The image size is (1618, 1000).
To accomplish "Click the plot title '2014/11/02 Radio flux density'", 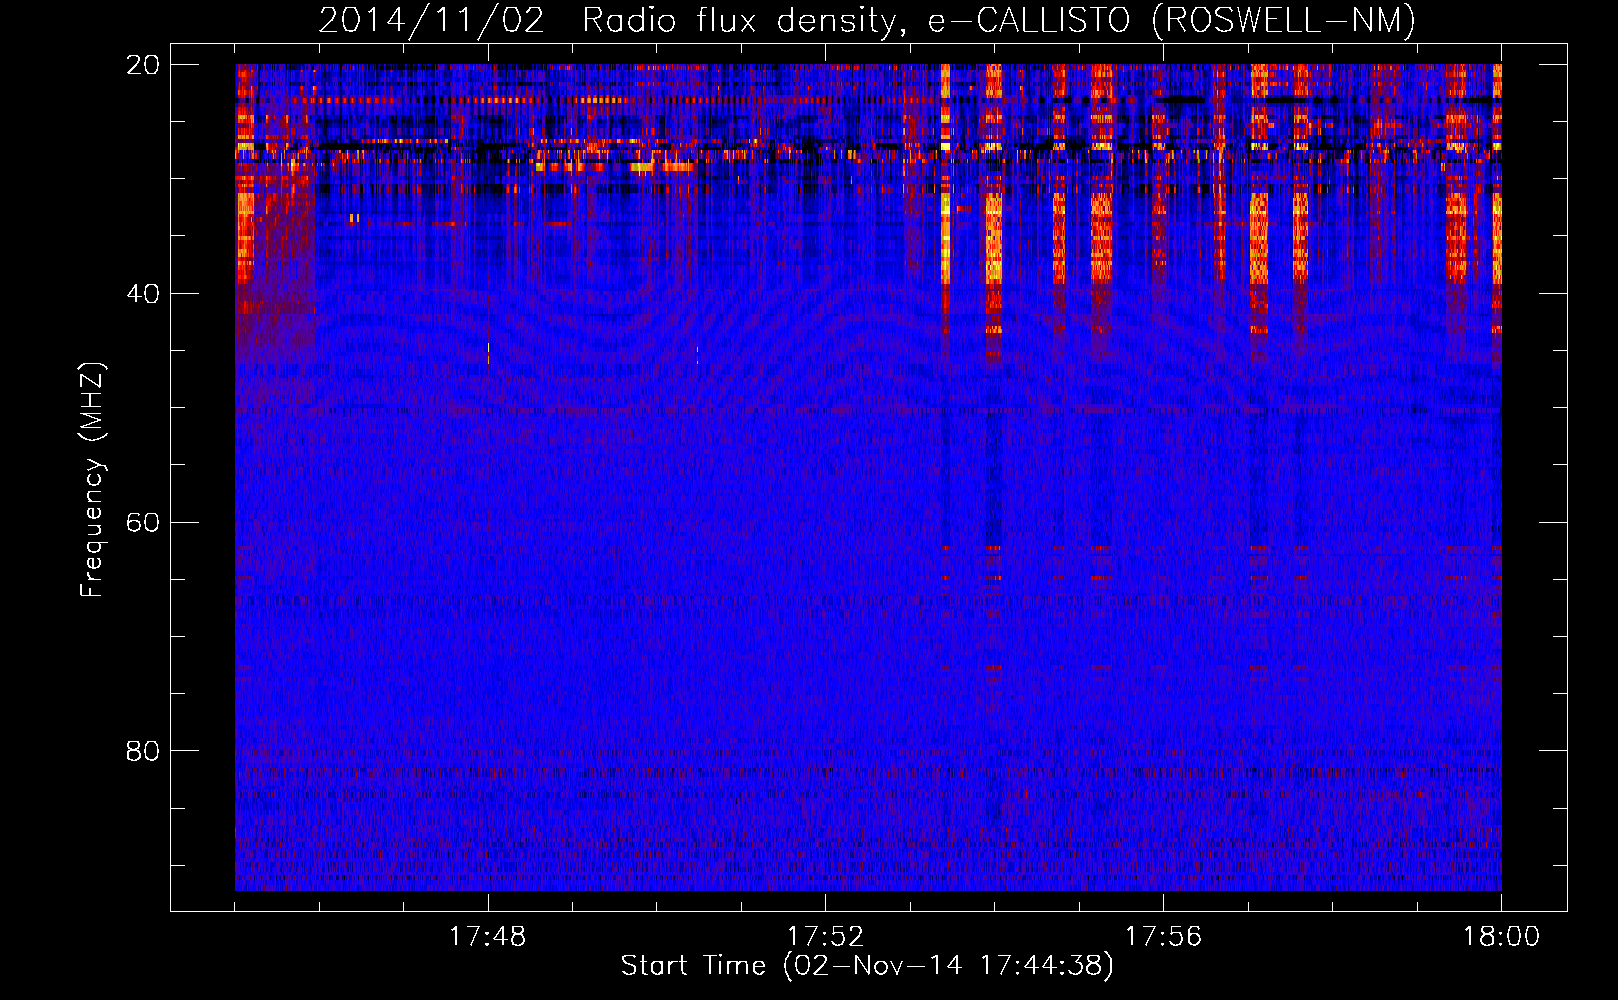I will coord(867,20).
